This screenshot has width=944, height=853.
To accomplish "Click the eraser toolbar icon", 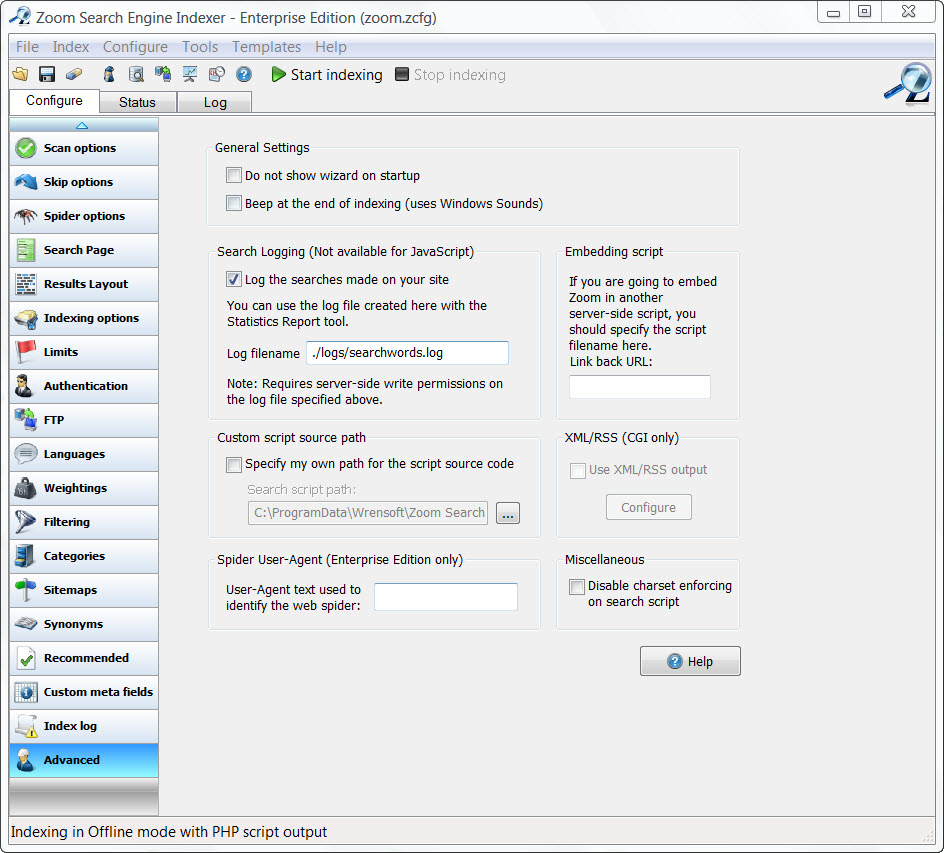I will tap(73, 74).
